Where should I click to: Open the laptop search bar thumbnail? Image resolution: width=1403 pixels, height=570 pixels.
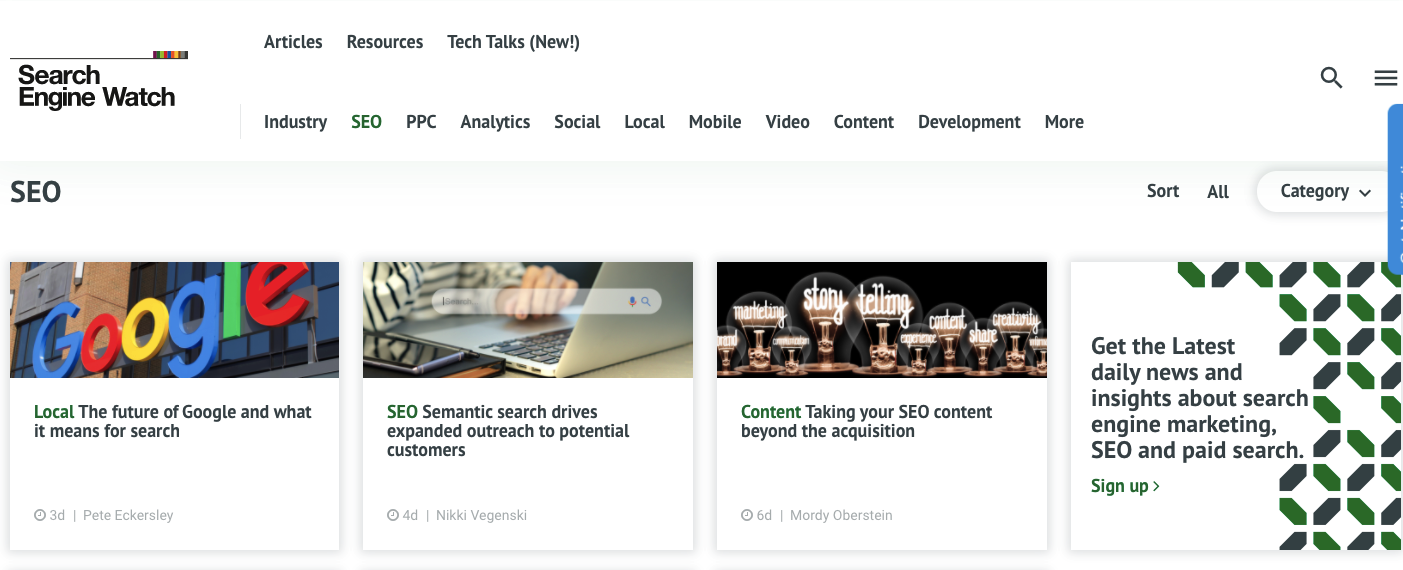528,320
